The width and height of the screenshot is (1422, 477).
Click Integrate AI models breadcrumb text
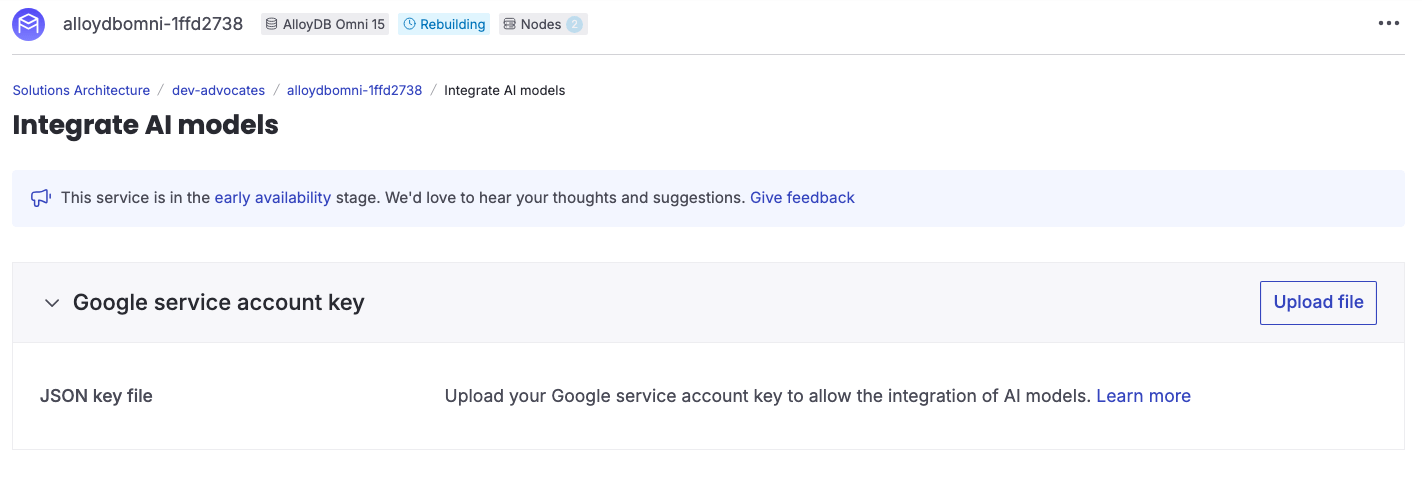(504, 90)
